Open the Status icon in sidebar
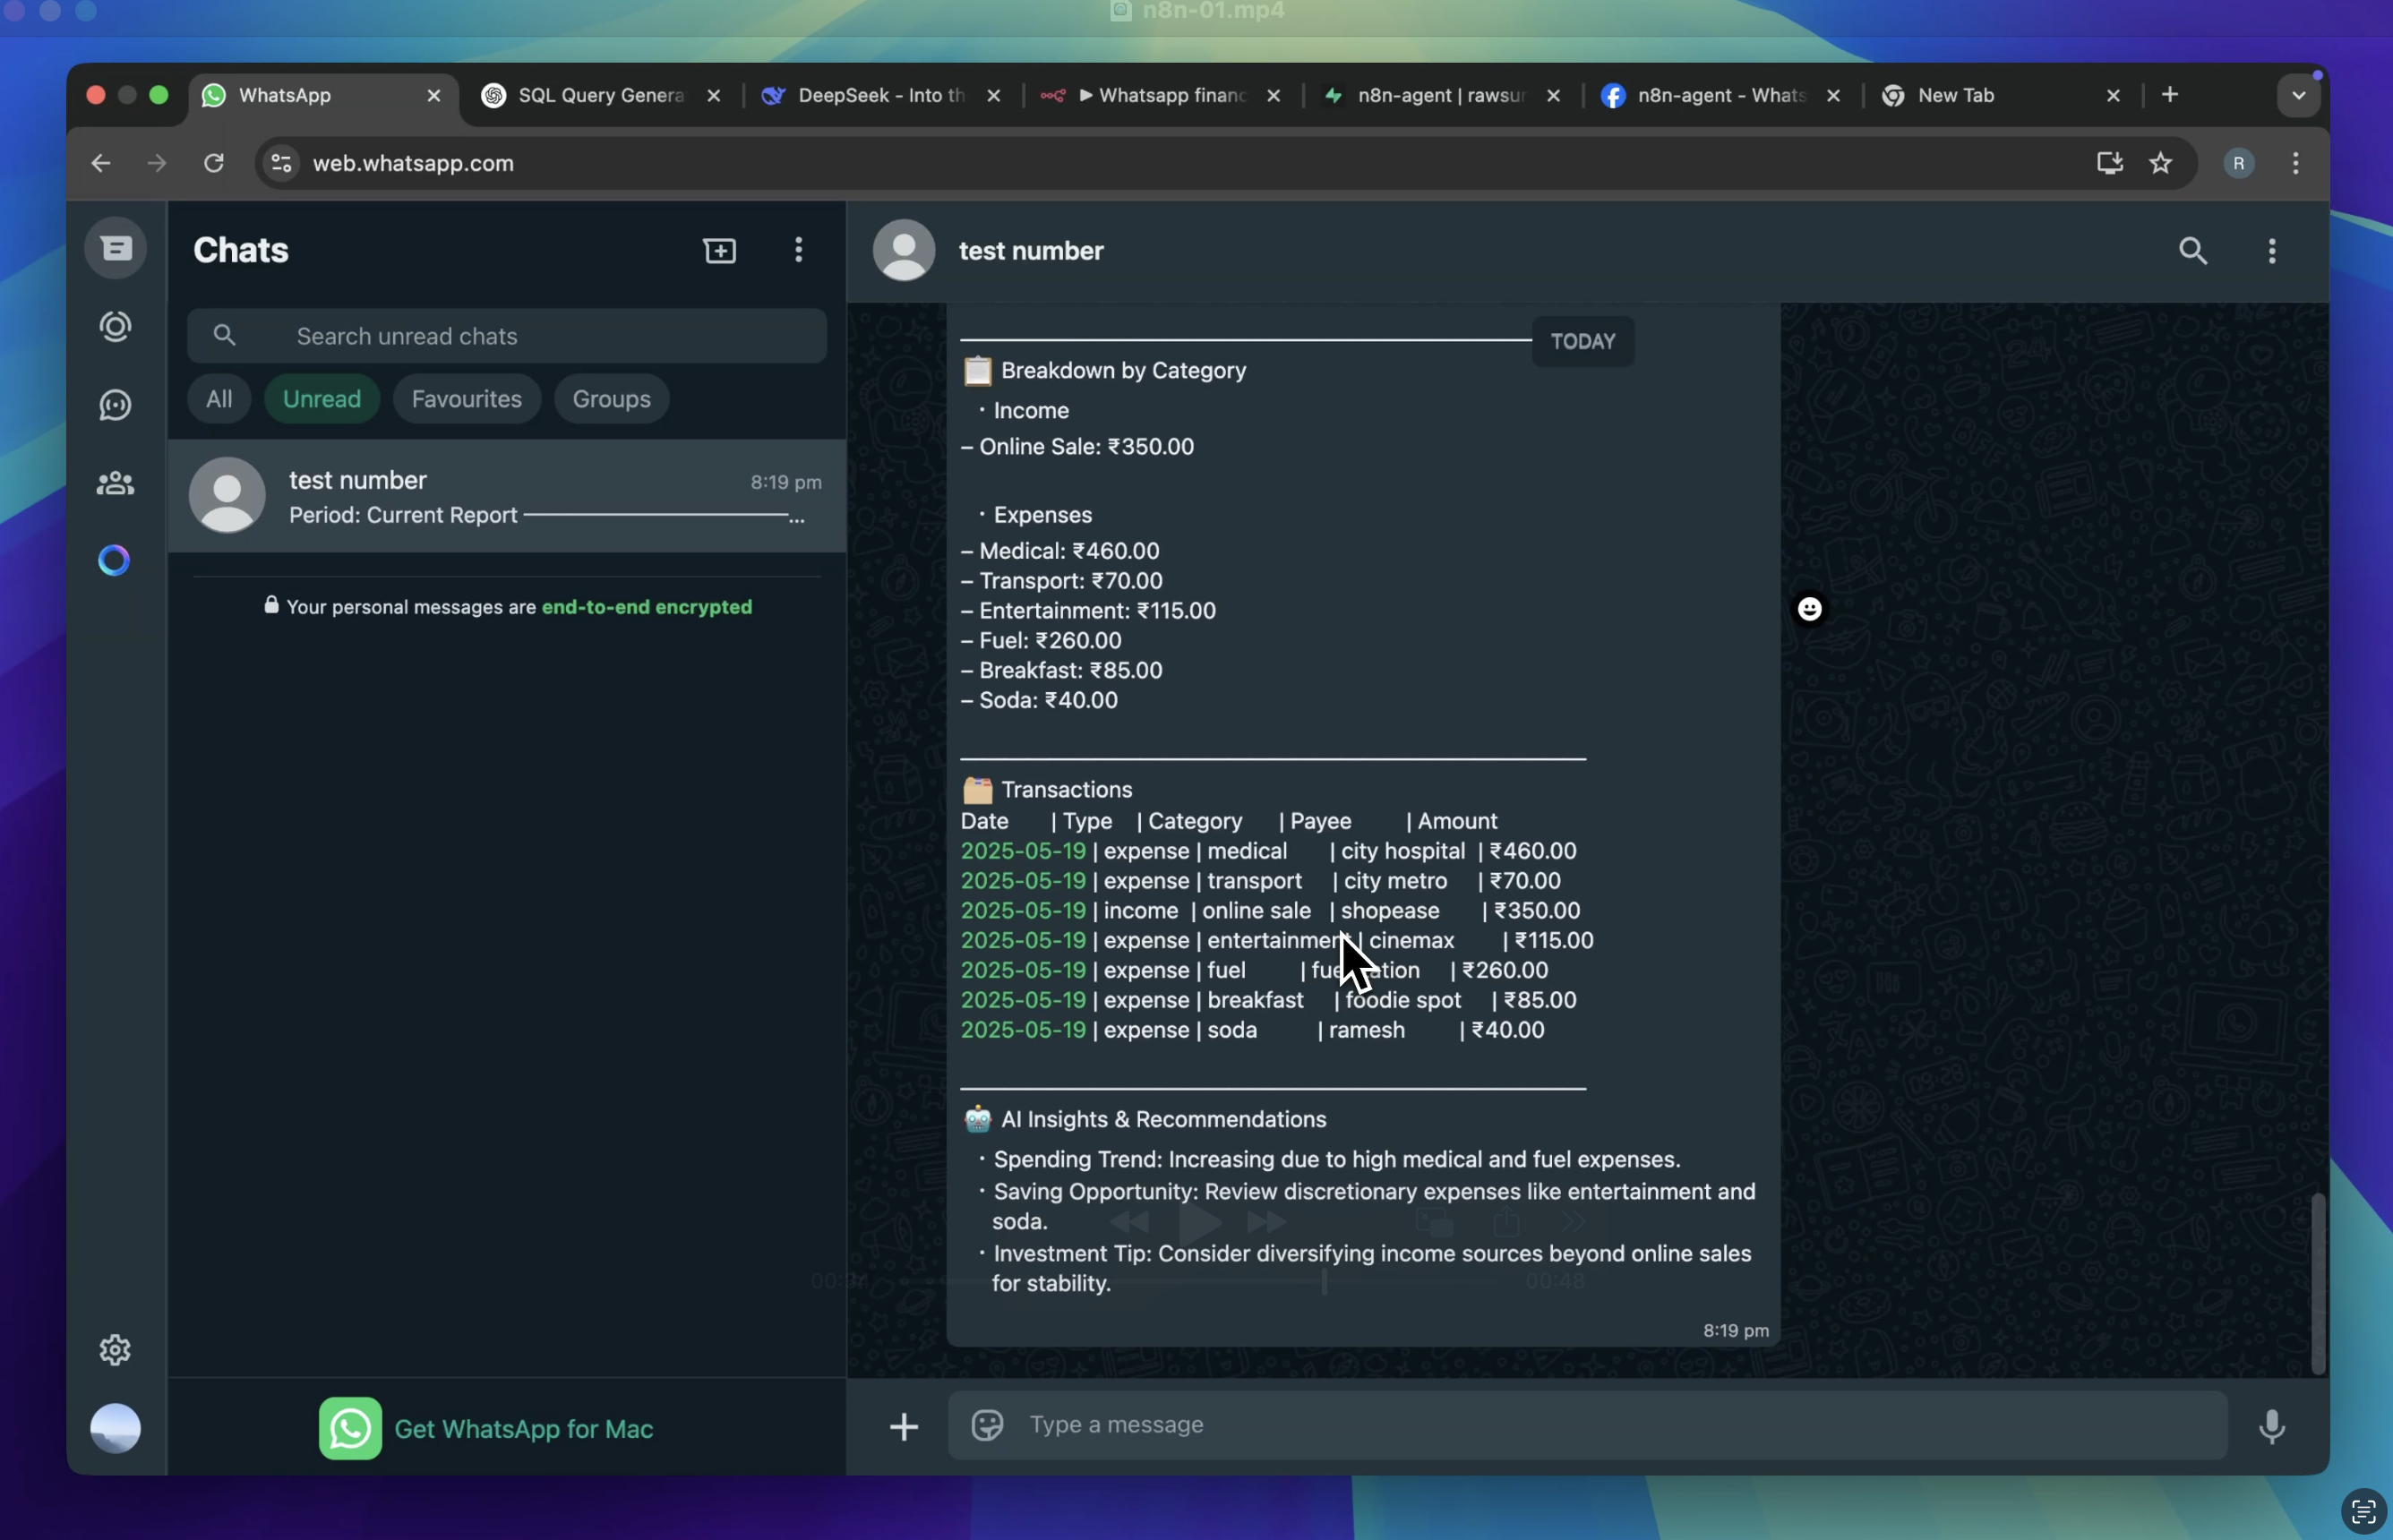Image resolution: width=2393 pixels, height=1540 pixels. click(x=116, y=327)
